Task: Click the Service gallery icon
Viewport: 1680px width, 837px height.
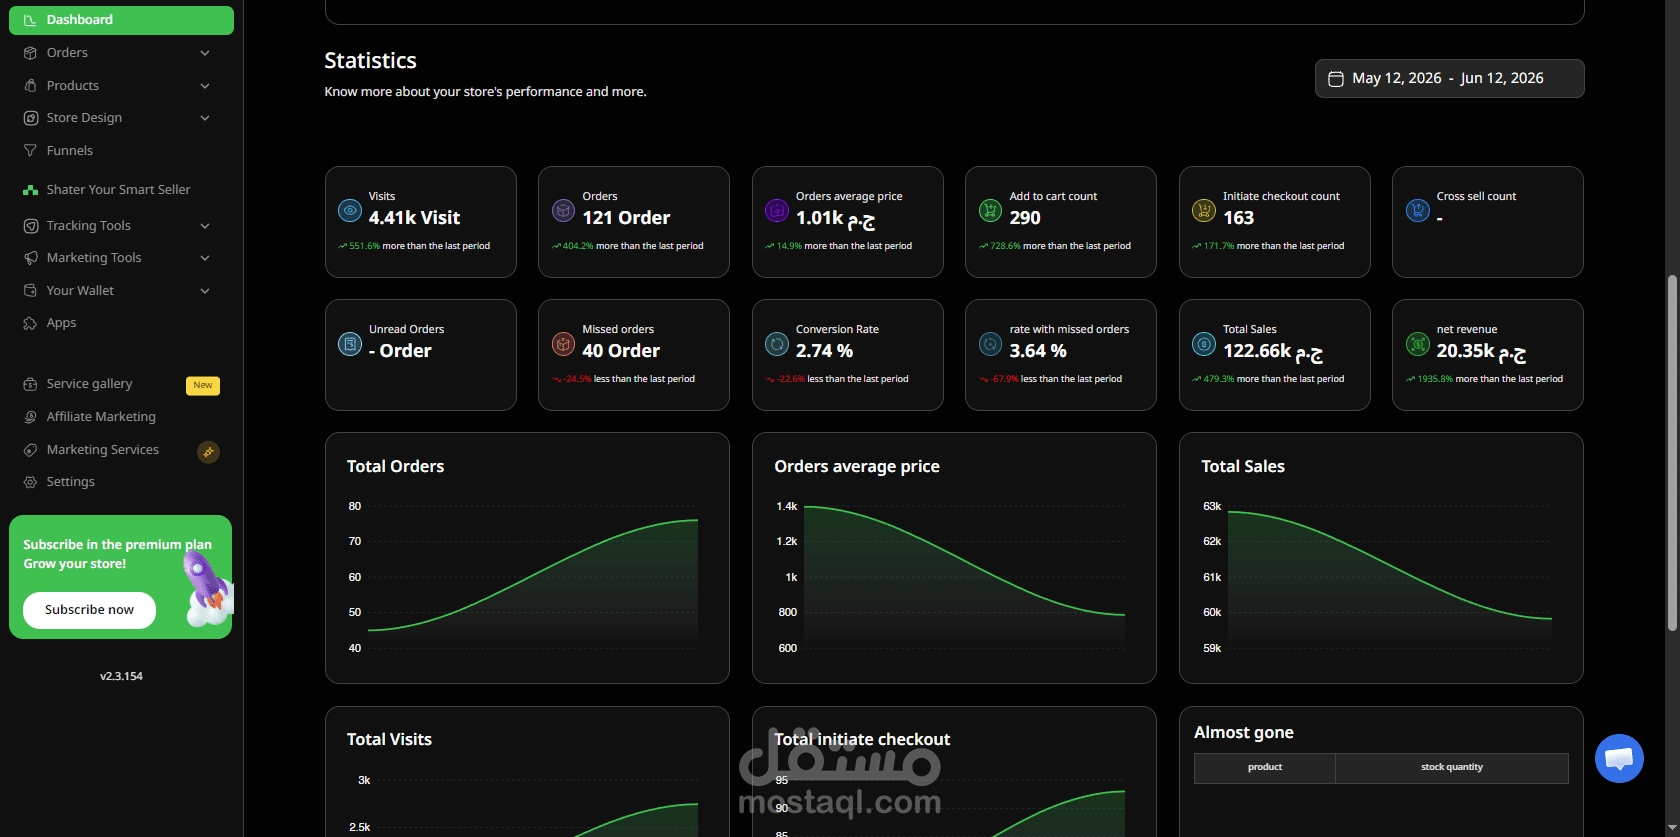Action: click(x=30, y=384)
